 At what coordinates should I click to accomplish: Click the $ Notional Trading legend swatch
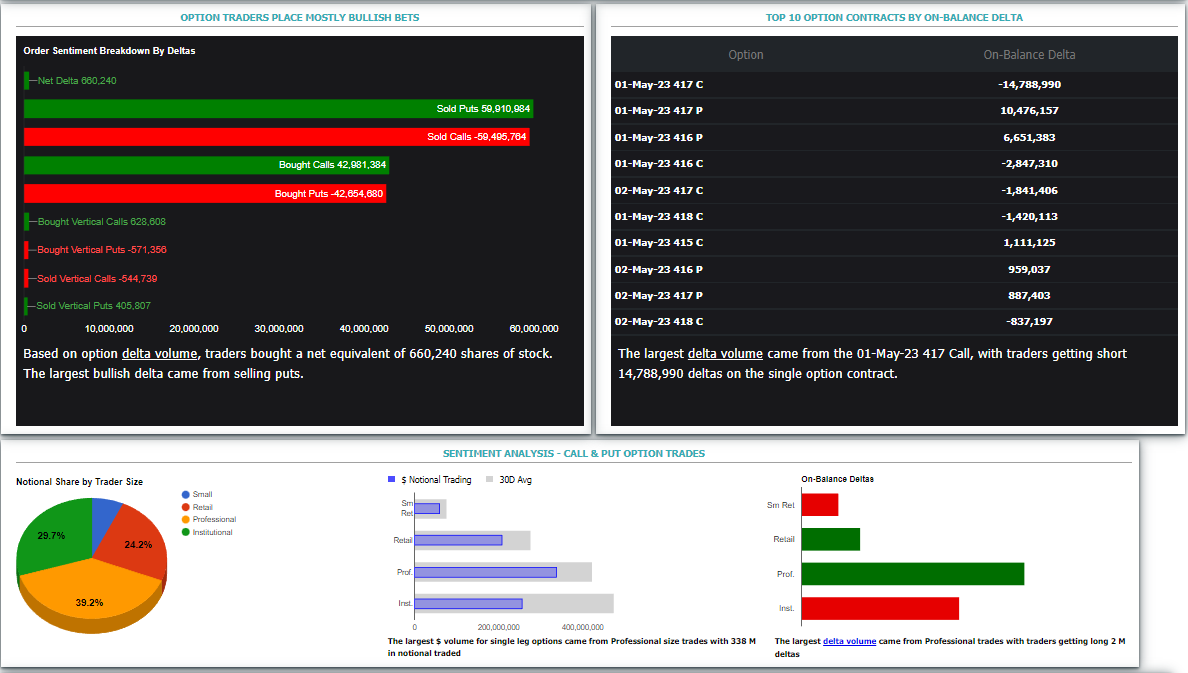(392, 479)
